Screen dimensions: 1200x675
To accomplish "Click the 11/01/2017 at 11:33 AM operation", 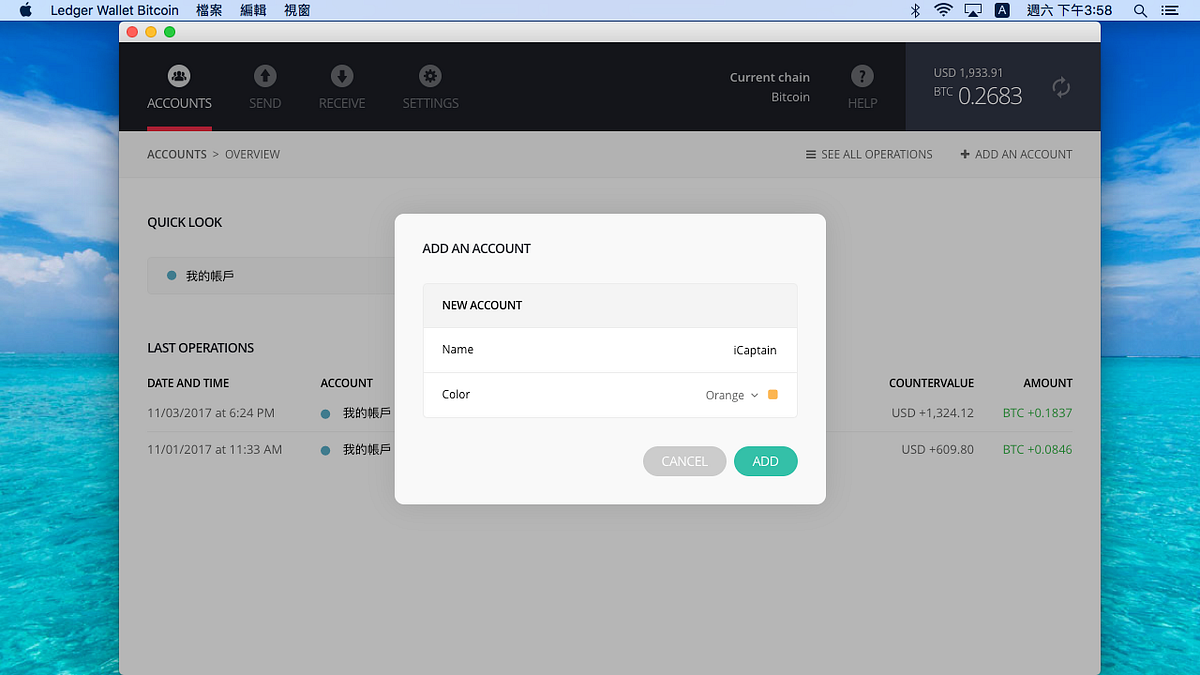I will point(215,450).
